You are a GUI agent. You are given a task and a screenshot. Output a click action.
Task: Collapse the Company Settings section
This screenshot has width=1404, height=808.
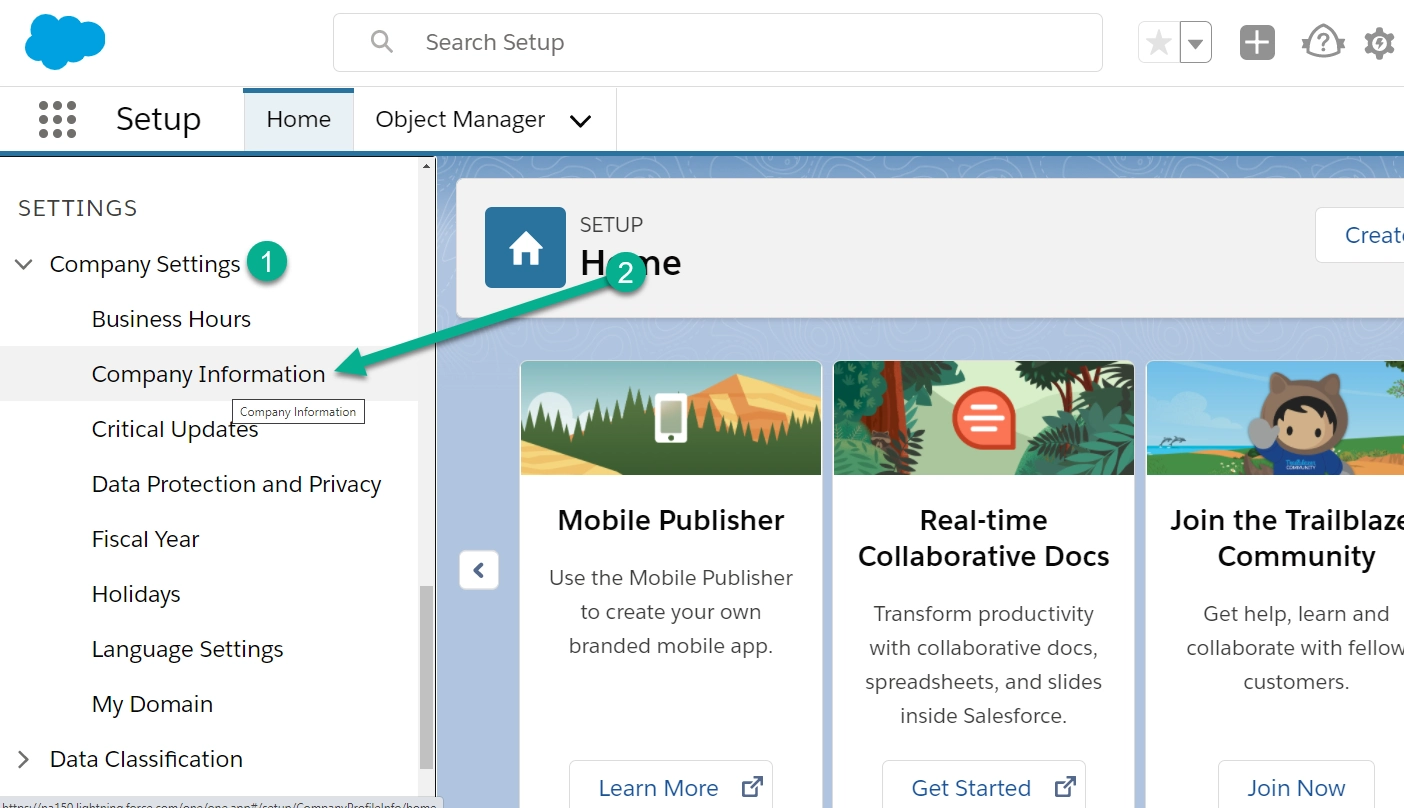(x=24, y=264)
